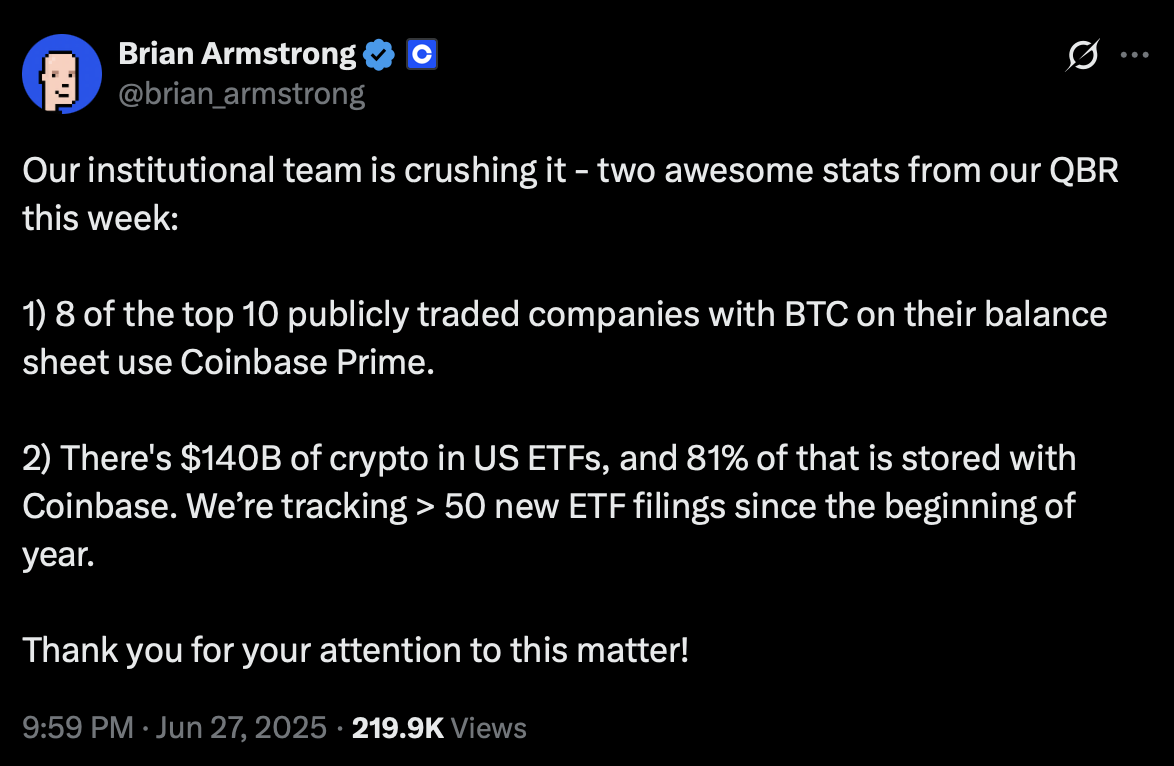1174x766 pixels.
Task: Click the "$140B" figure in the post
Action: (231, 458)
